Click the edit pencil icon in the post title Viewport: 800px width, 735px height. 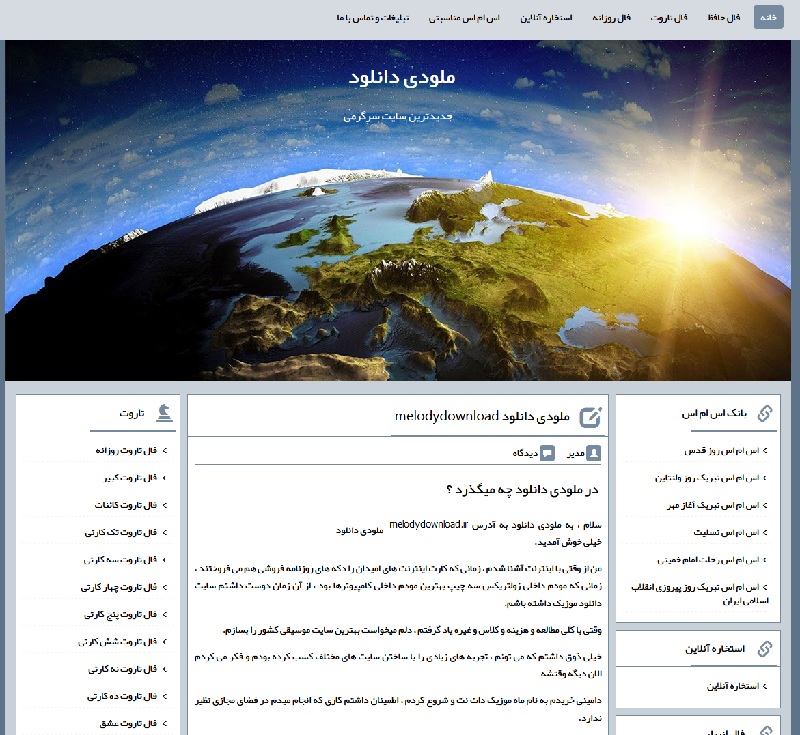591,417
